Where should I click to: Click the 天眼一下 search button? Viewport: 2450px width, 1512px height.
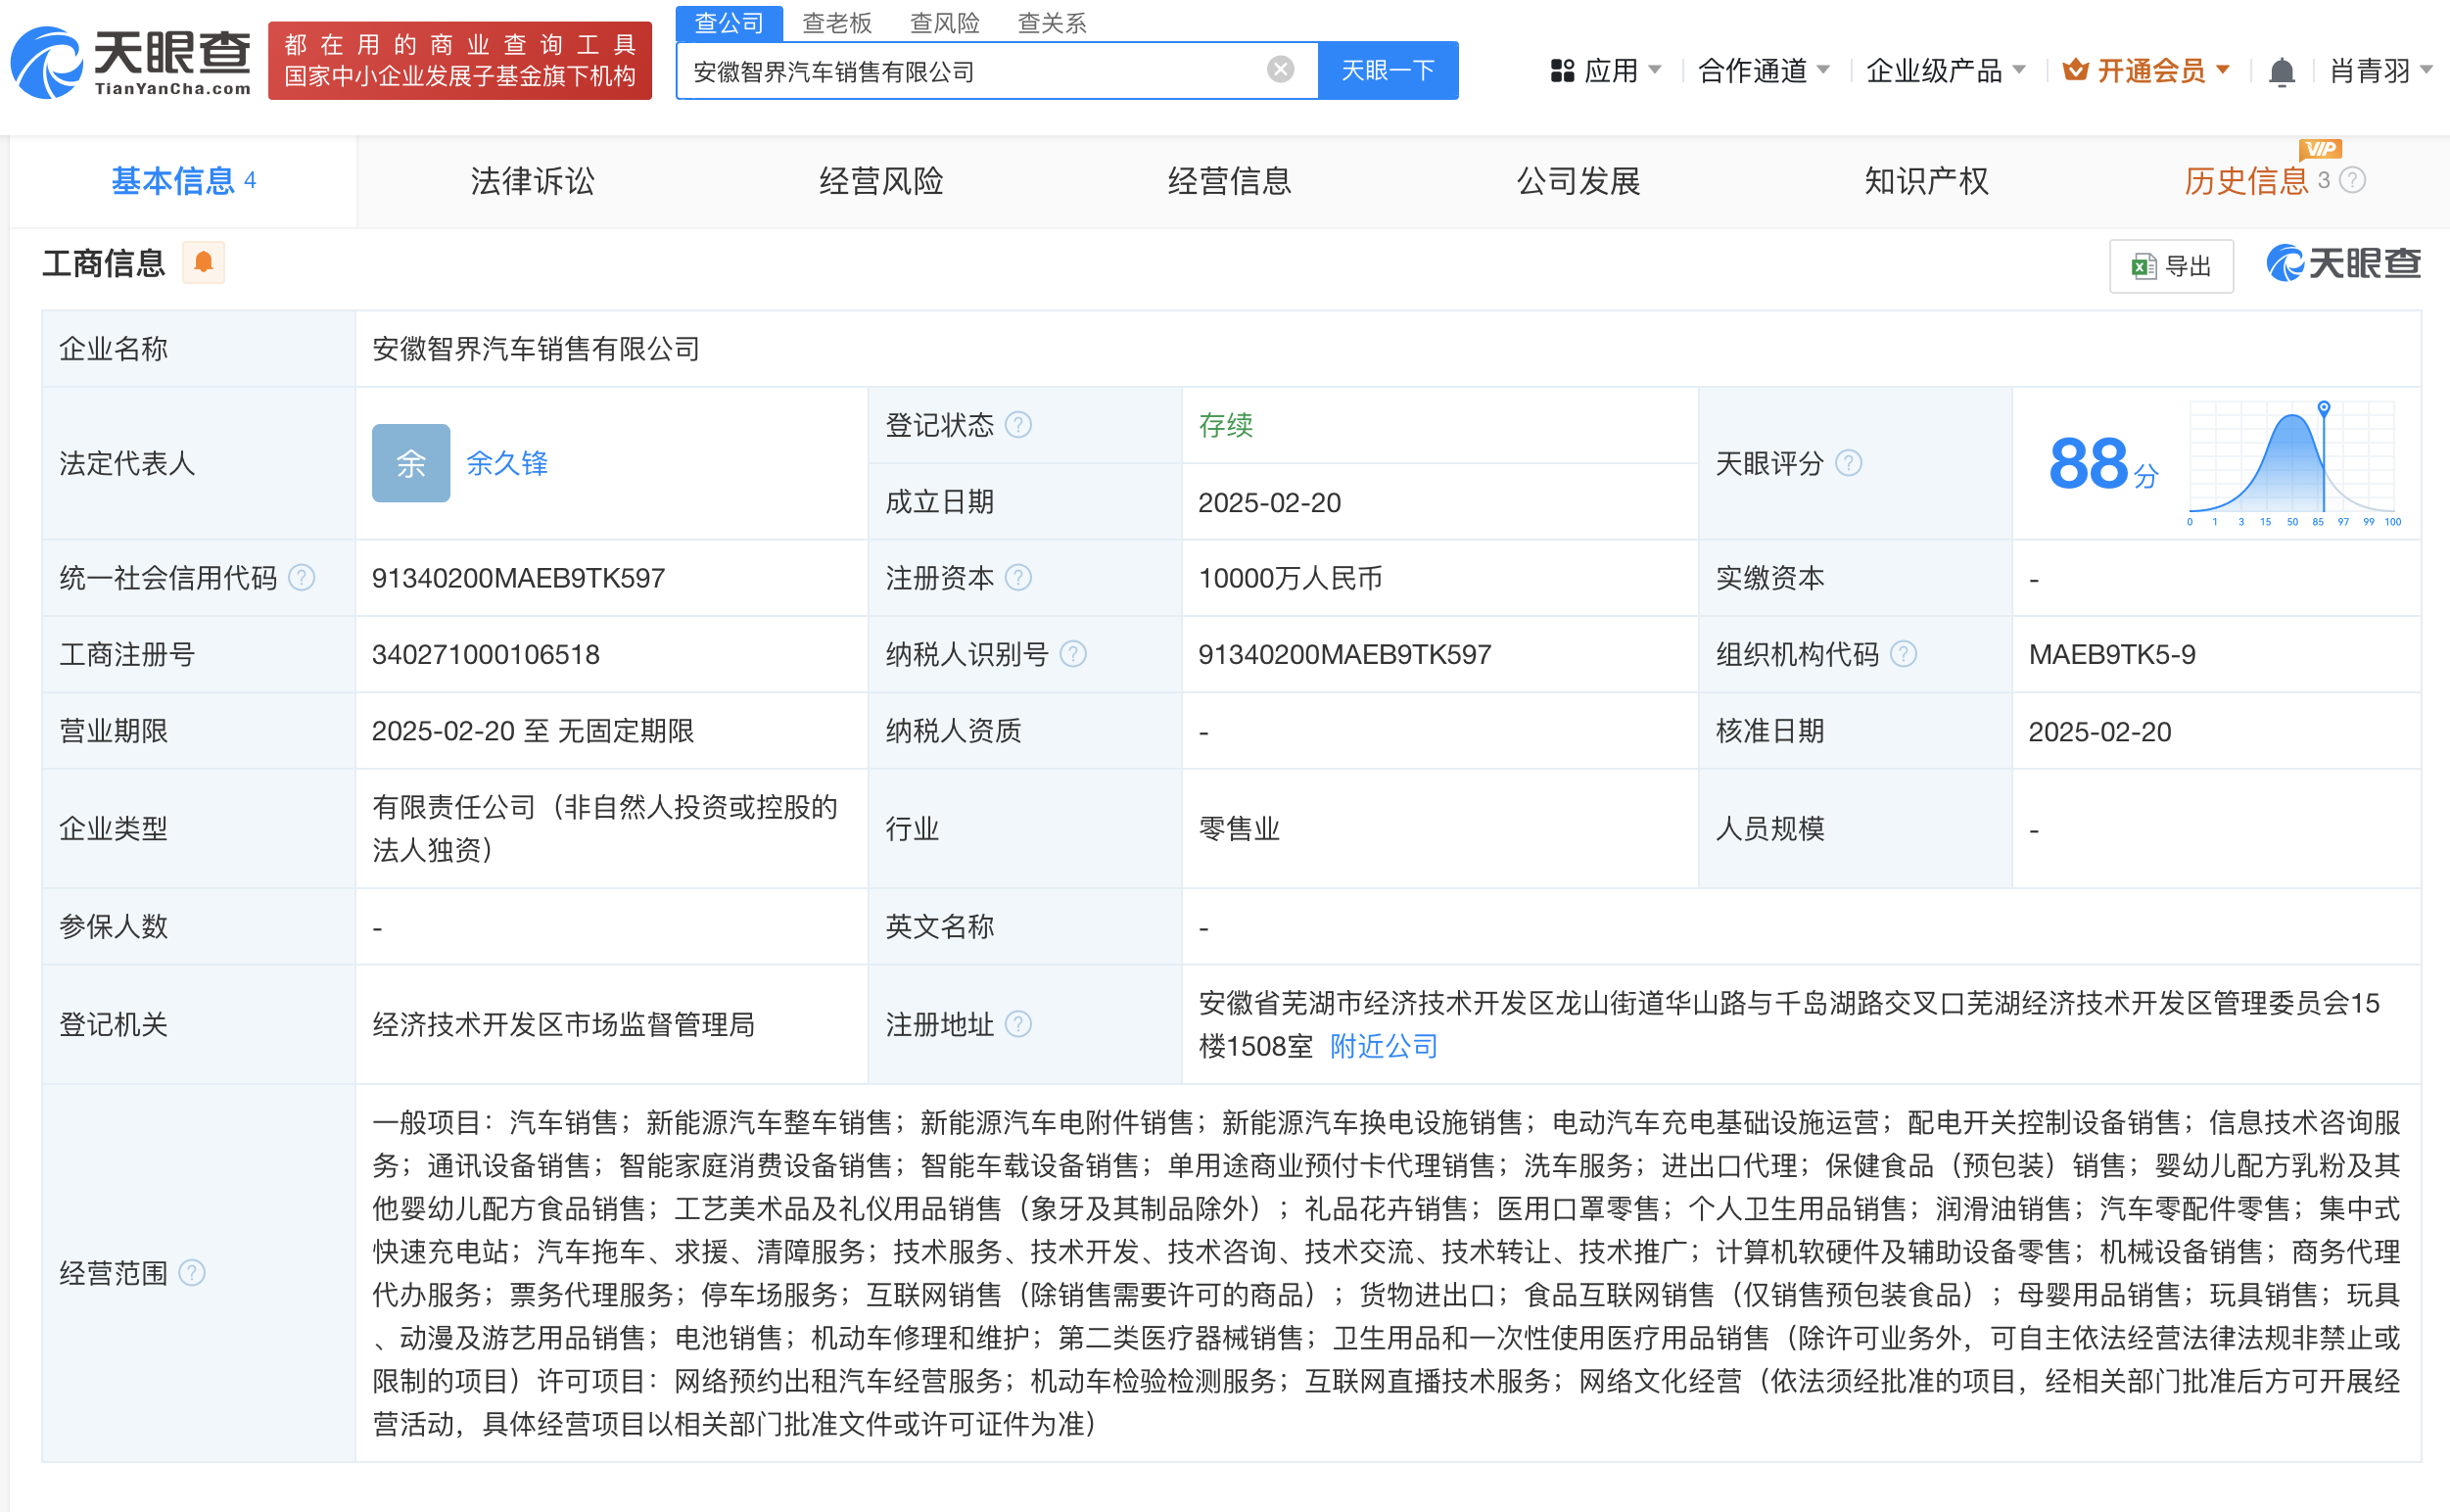[1387, 70]
